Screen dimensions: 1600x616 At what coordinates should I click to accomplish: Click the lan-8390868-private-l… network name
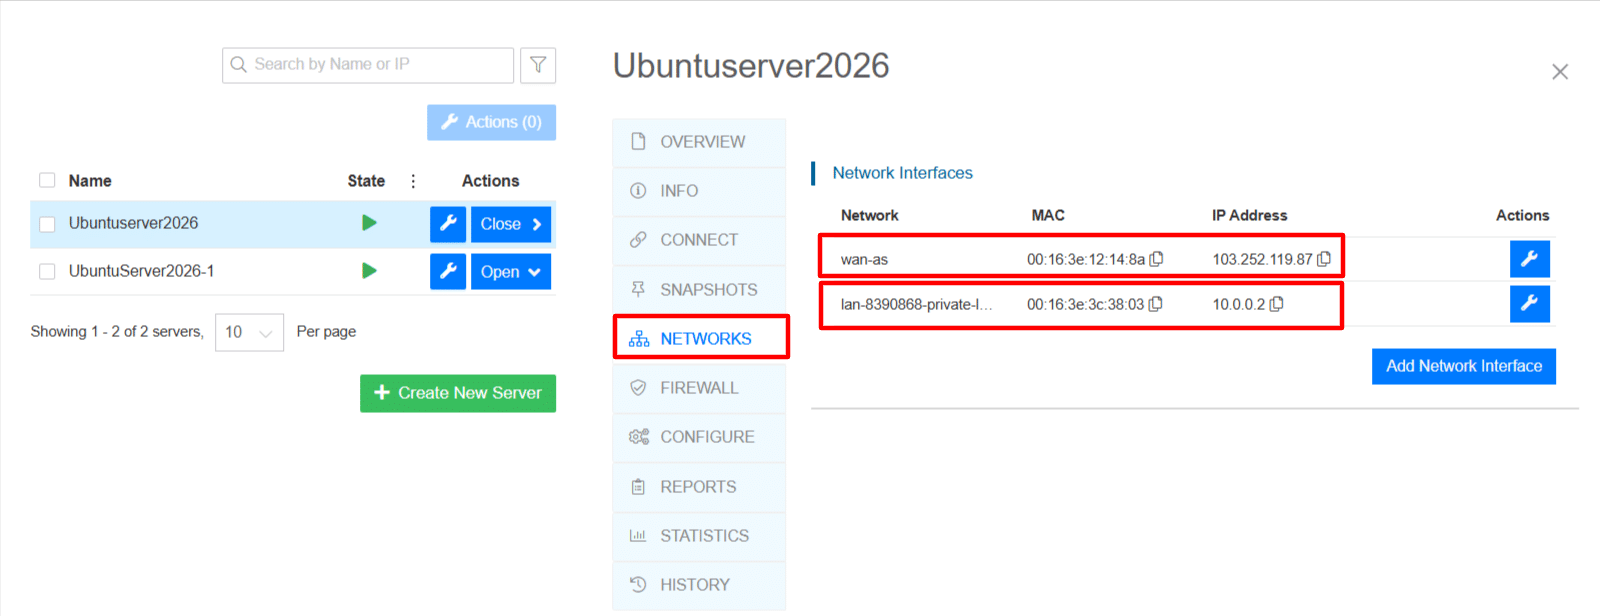(x=916, y=304)
